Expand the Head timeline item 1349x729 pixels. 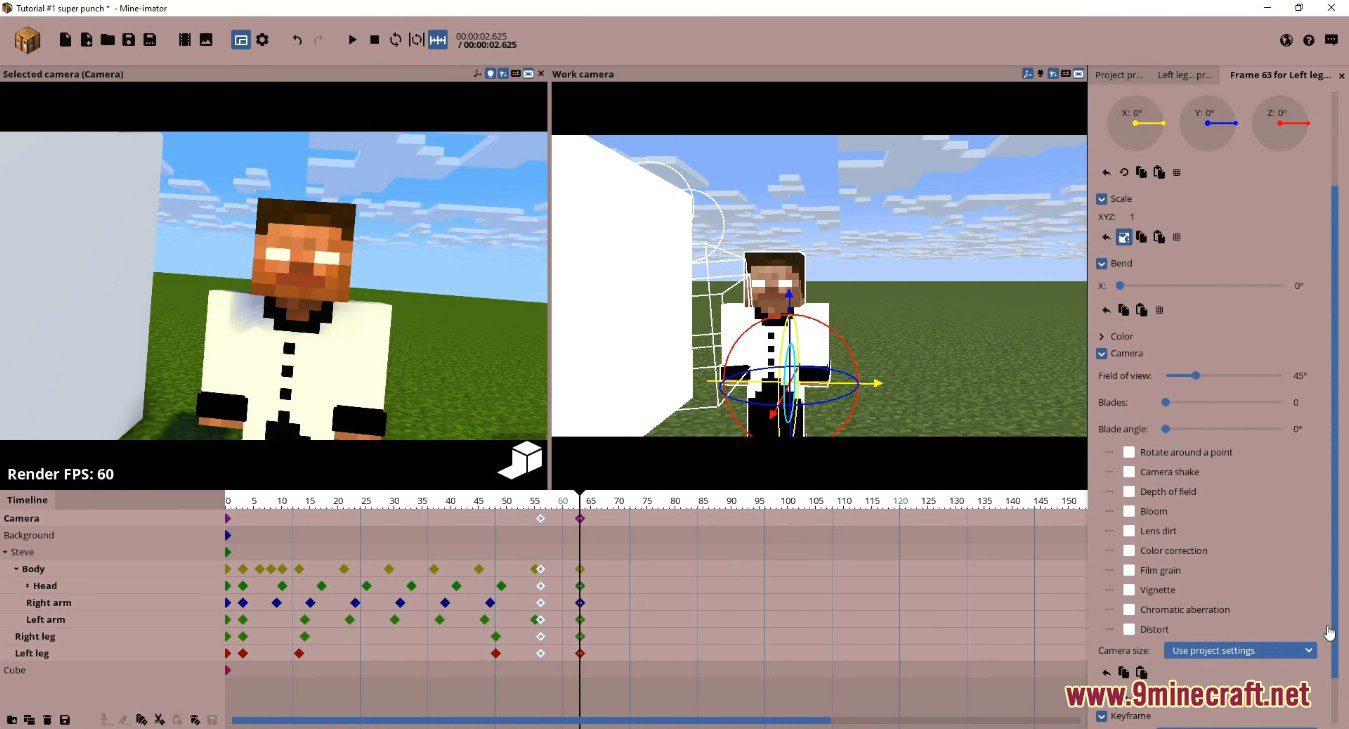pos(28,586)
